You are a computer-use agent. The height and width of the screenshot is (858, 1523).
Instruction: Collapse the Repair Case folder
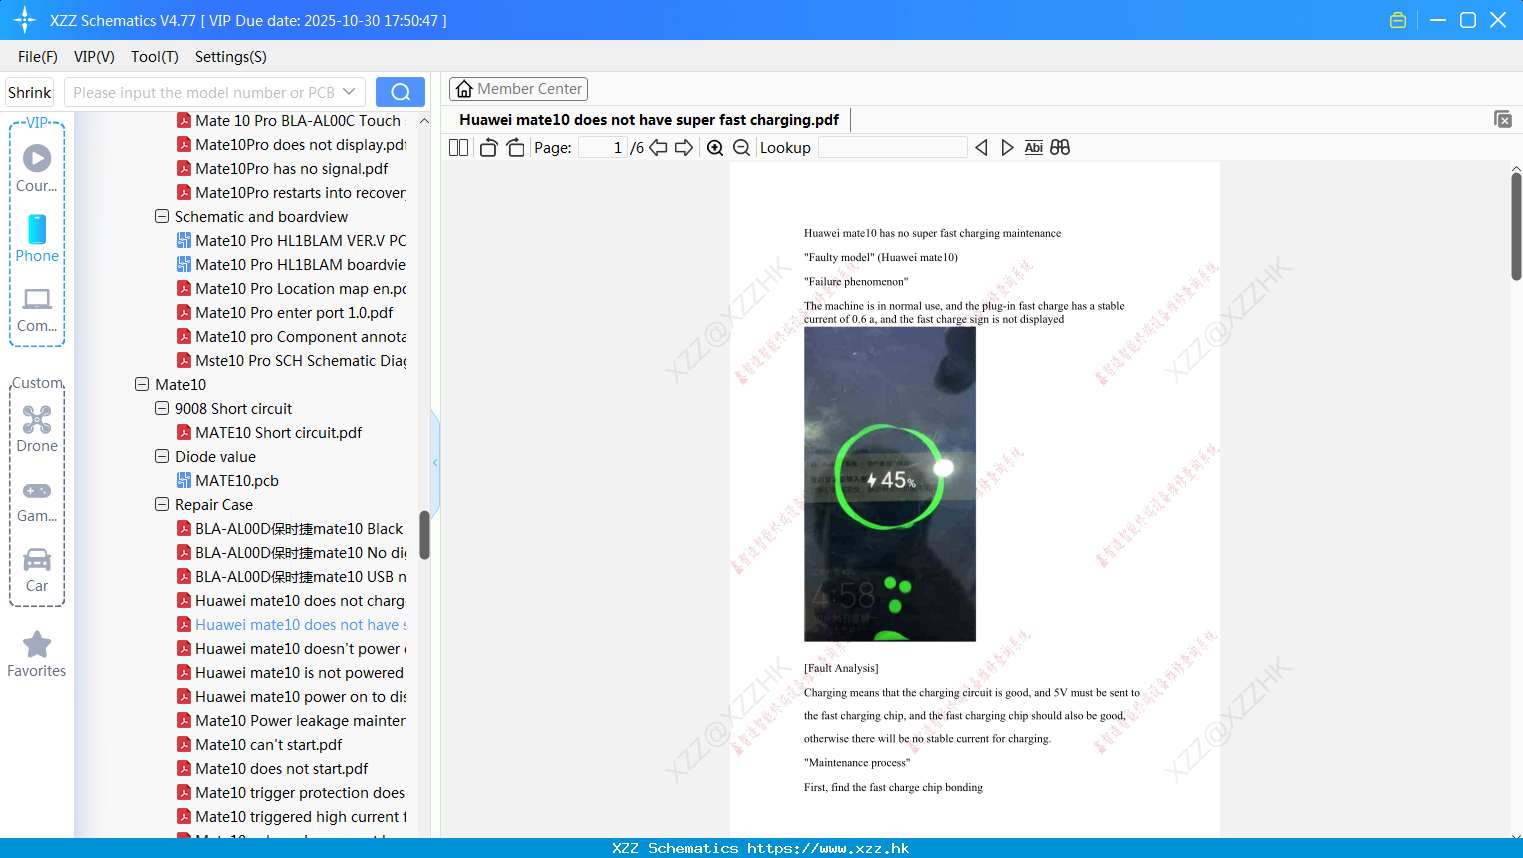(162, 504)
